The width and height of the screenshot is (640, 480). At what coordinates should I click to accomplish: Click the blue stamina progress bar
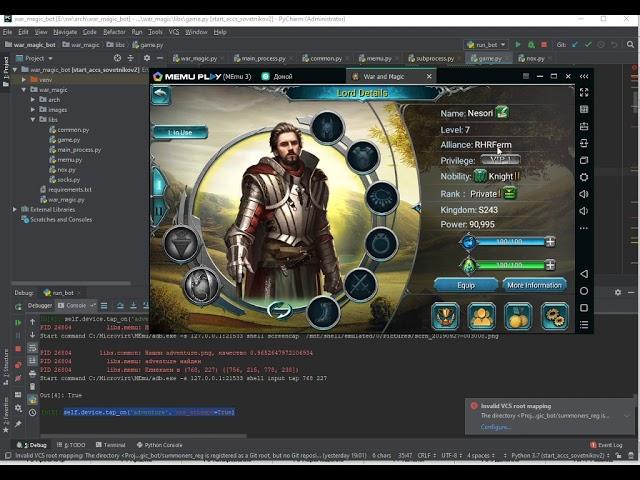510,242
